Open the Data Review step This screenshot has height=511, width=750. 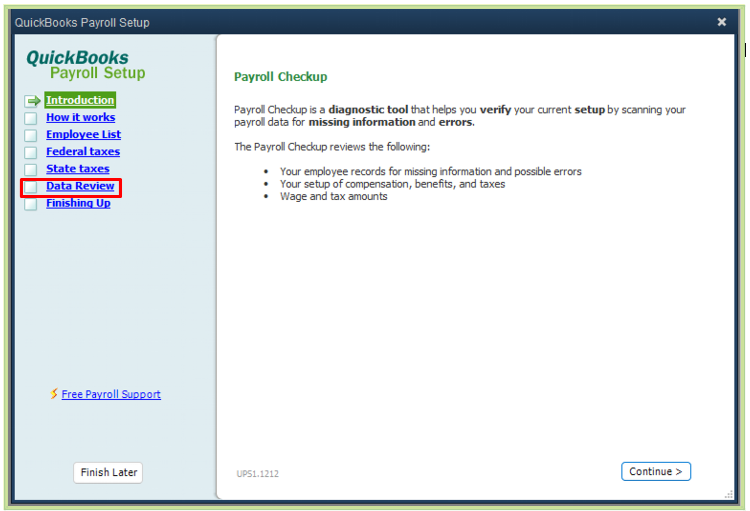(x=80, y=186)
